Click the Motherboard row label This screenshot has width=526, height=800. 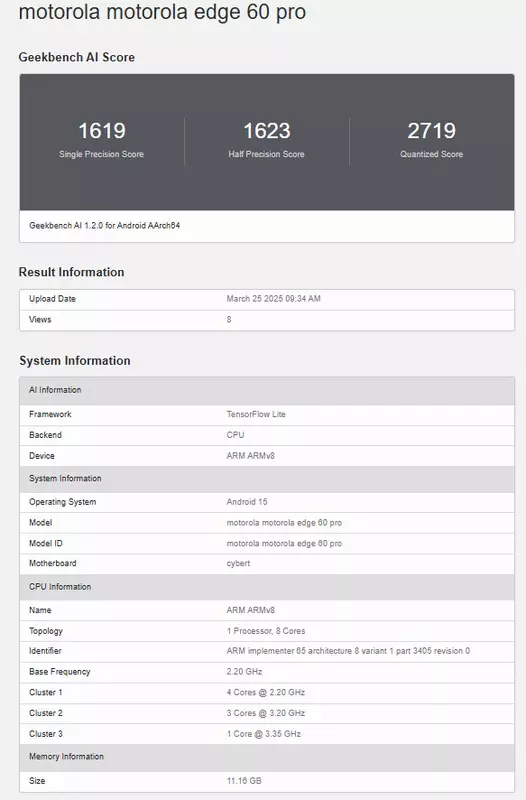[x=53, y=564]
